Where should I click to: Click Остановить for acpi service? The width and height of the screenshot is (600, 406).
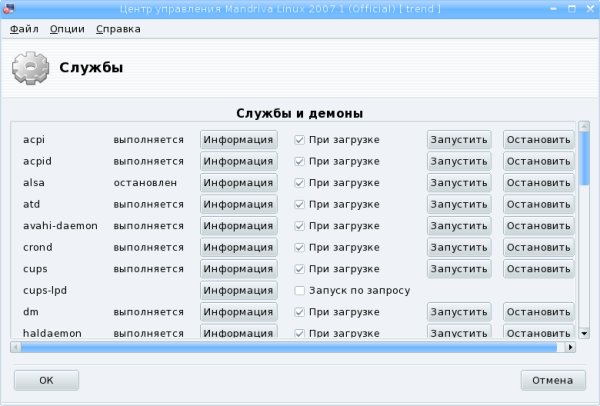pyautogui.click(x=538, y=140)
